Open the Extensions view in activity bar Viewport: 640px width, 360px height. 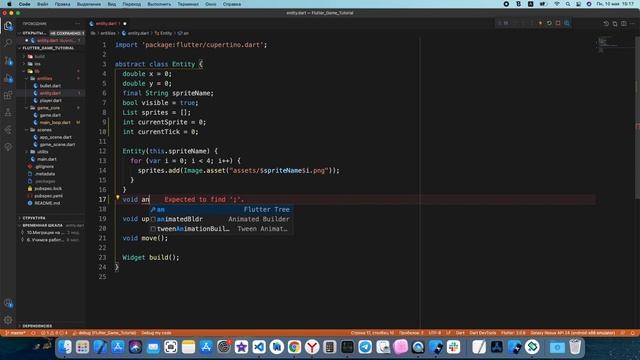point(8,95)
